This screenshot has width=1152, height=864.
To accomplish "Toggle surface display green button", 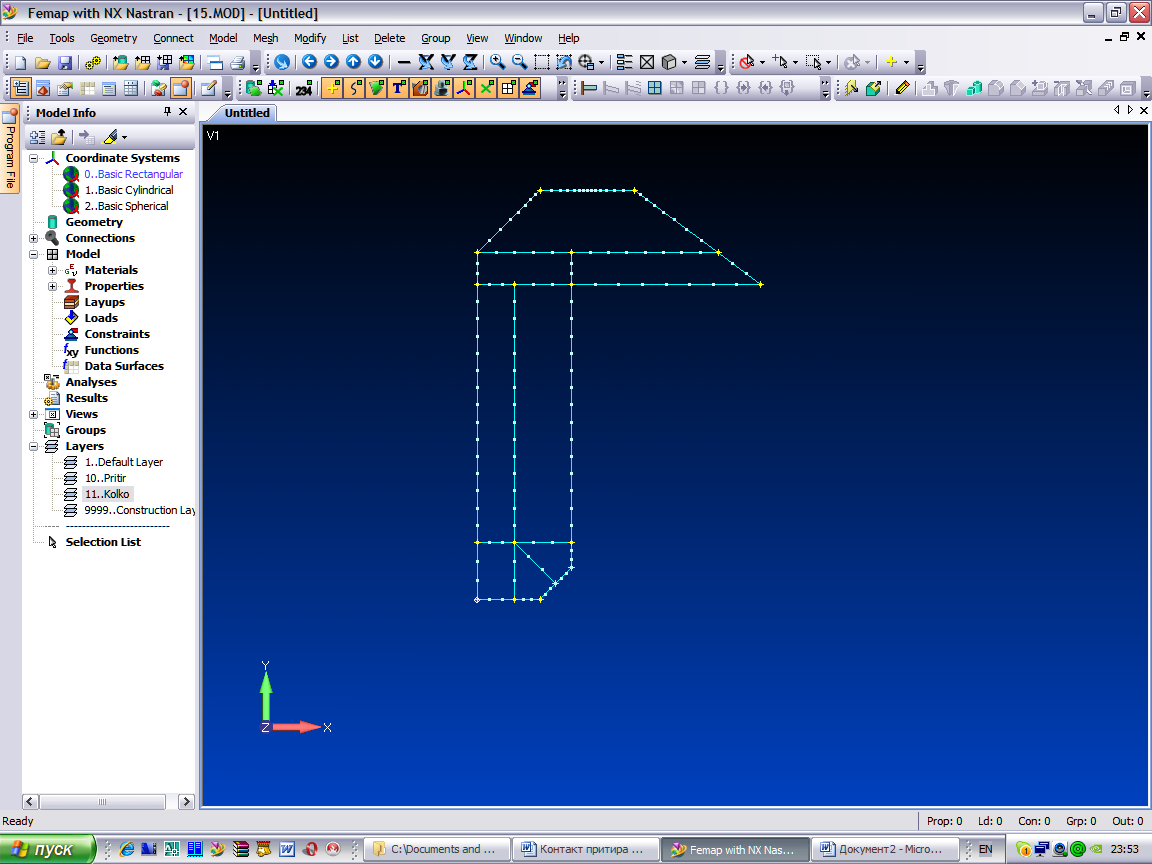I will point(376,89).
